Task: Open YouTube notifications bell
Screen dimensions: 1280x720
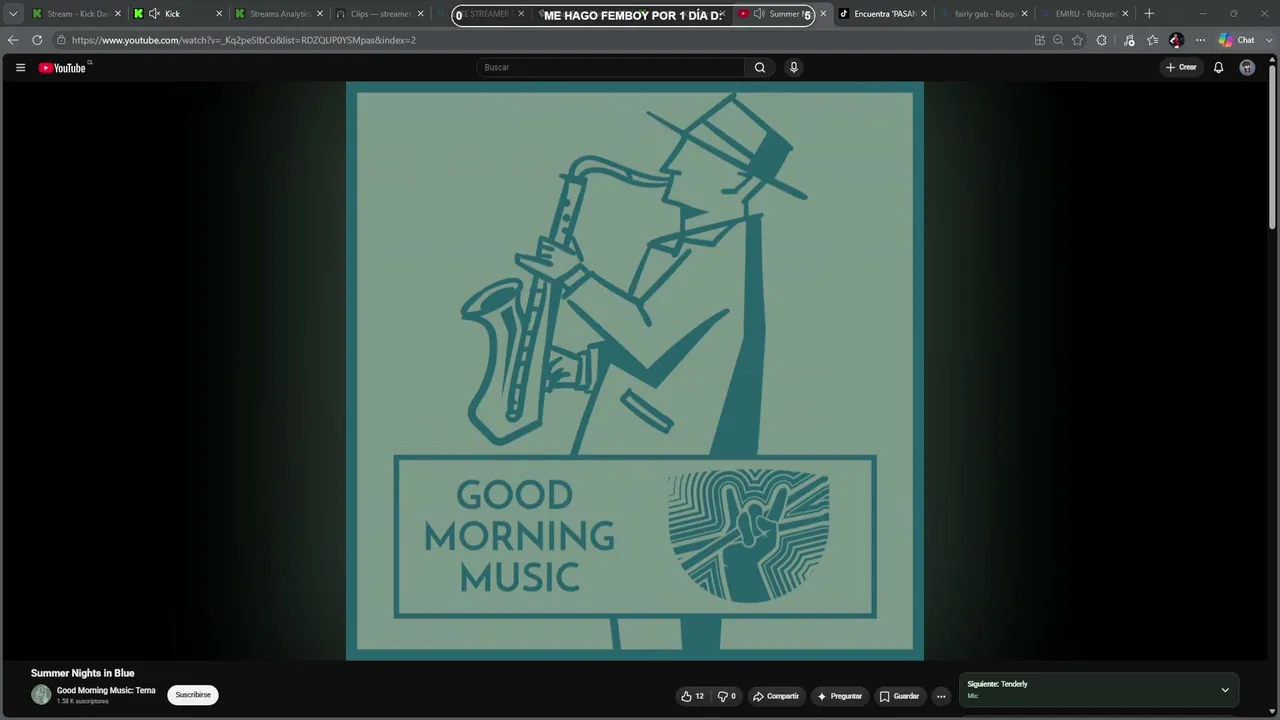Action: point(1218,68)
